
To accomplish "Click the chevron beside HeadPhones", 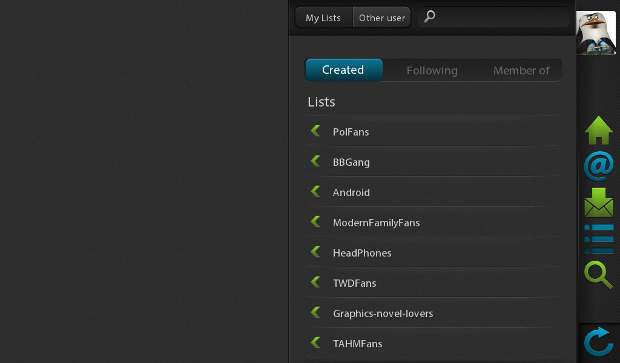I will (x=315, y=251).
